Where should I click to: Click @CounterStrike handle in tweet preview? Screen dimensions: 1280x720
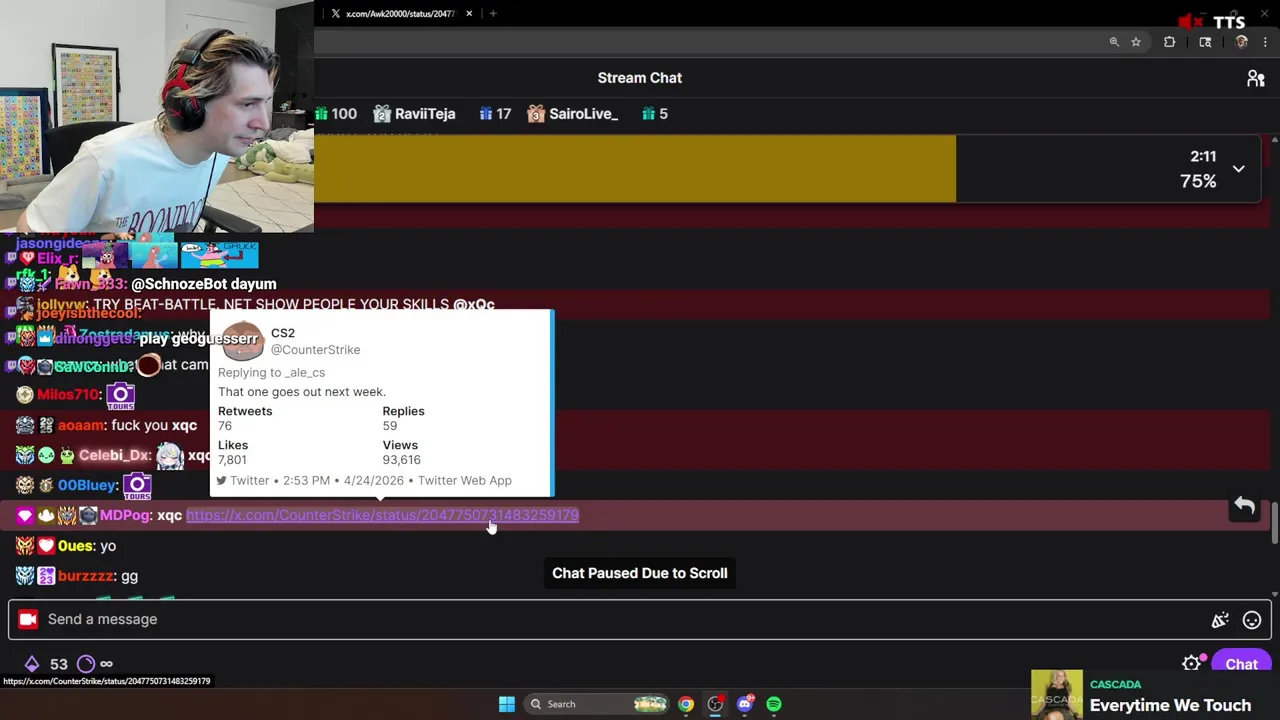(x=315, y=350)
